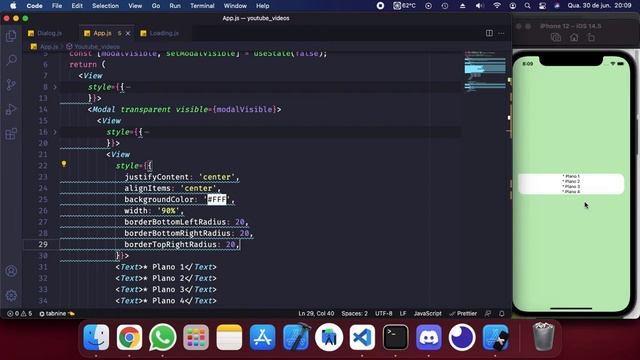Open Notes from the Dock

click(x=229, y=338)
